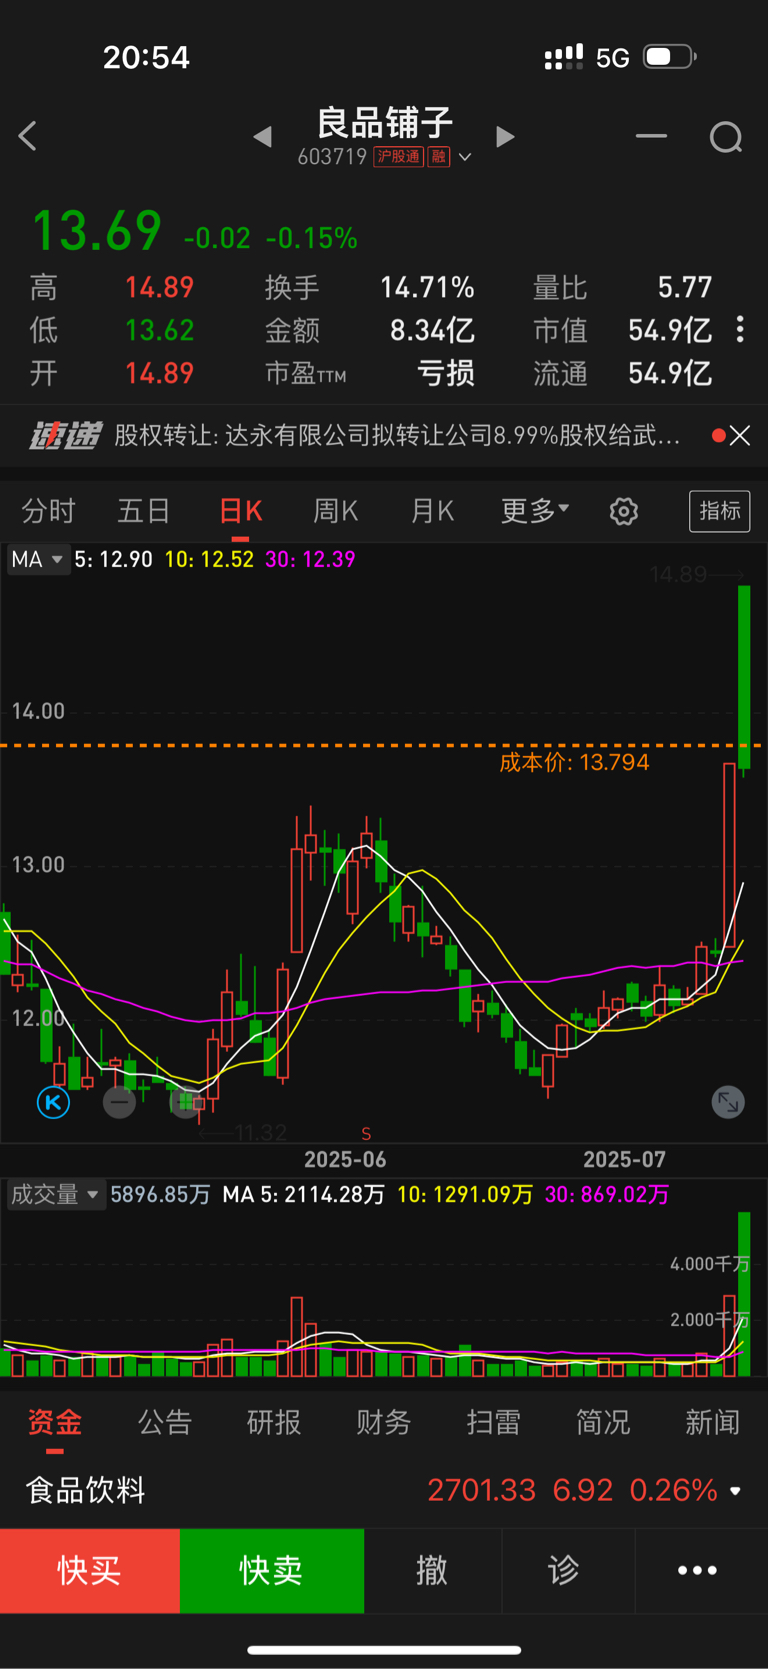Select the 日K tab
The width and height of the screenshot is (768, 1669).
(x=240, y=511)
